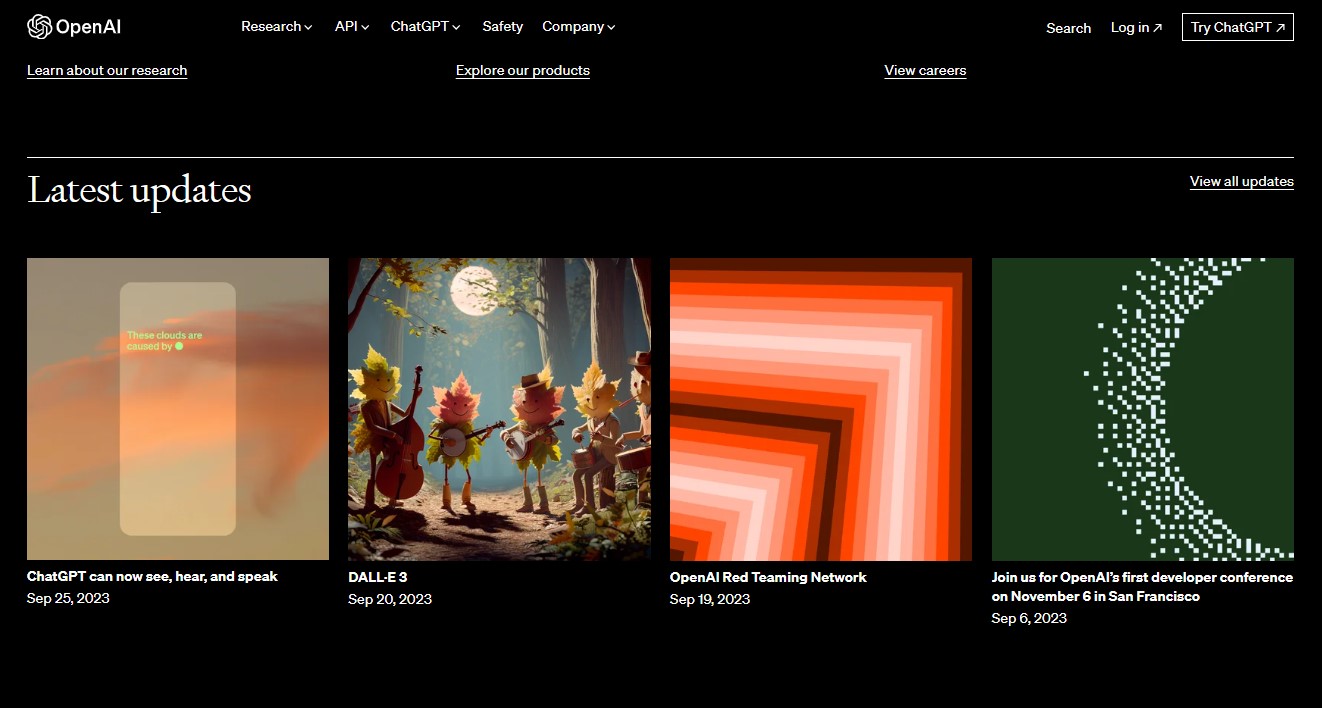The width and height of the screenshot is (1322, 708).
Task: Click the 'Sep 20, 2023' date text
Action: click(390, 599)
